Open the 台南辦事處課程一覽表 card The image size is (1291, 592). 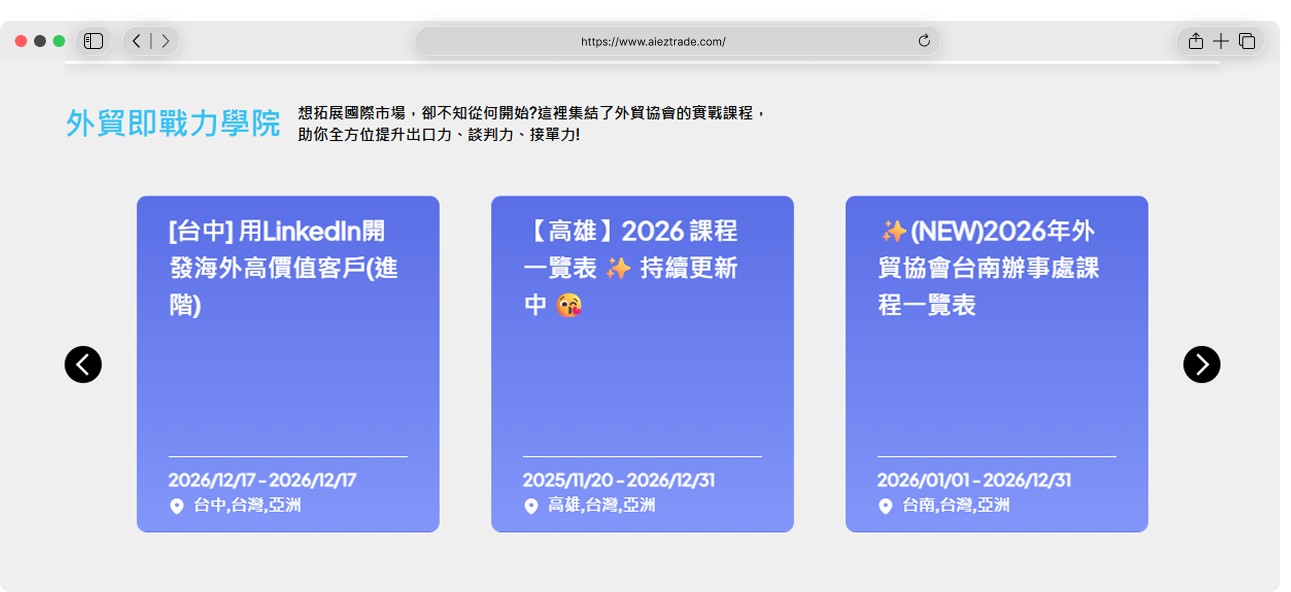click(x=996, y=364)
